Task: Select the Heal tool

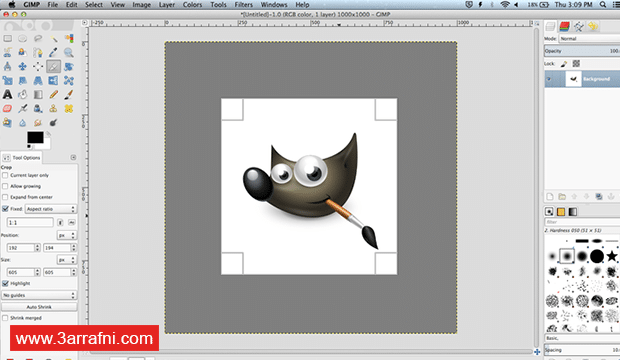Action: 69,108
